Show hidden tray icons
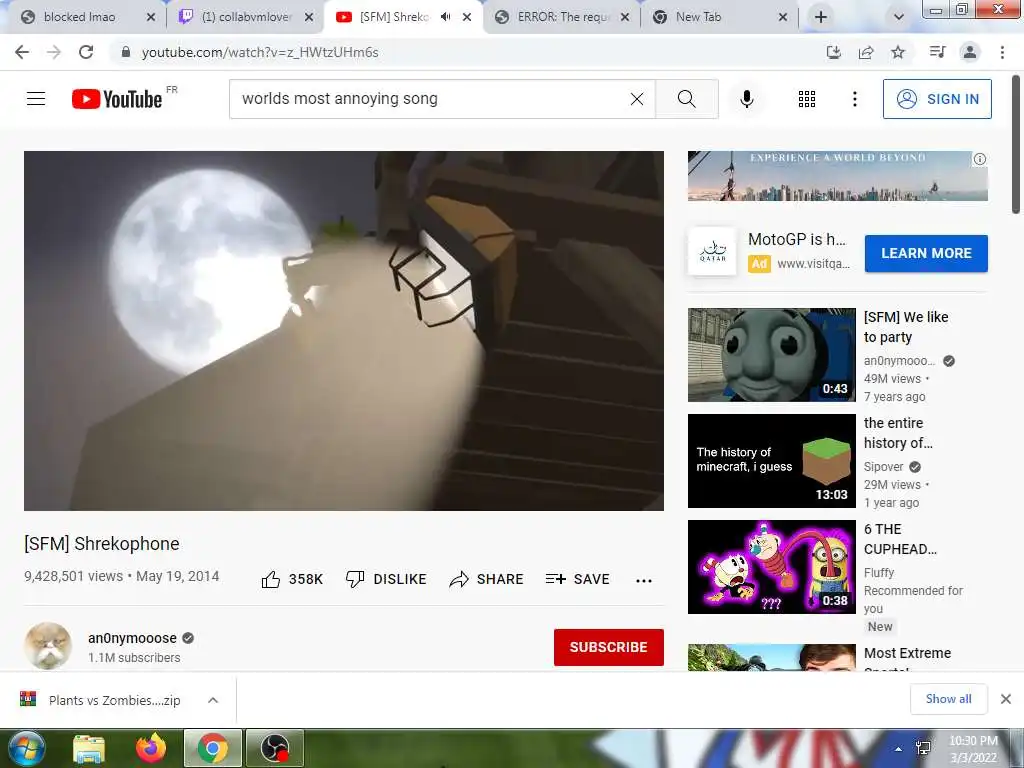The height and width of the screenshot is (768, 1024). [899, 749]
